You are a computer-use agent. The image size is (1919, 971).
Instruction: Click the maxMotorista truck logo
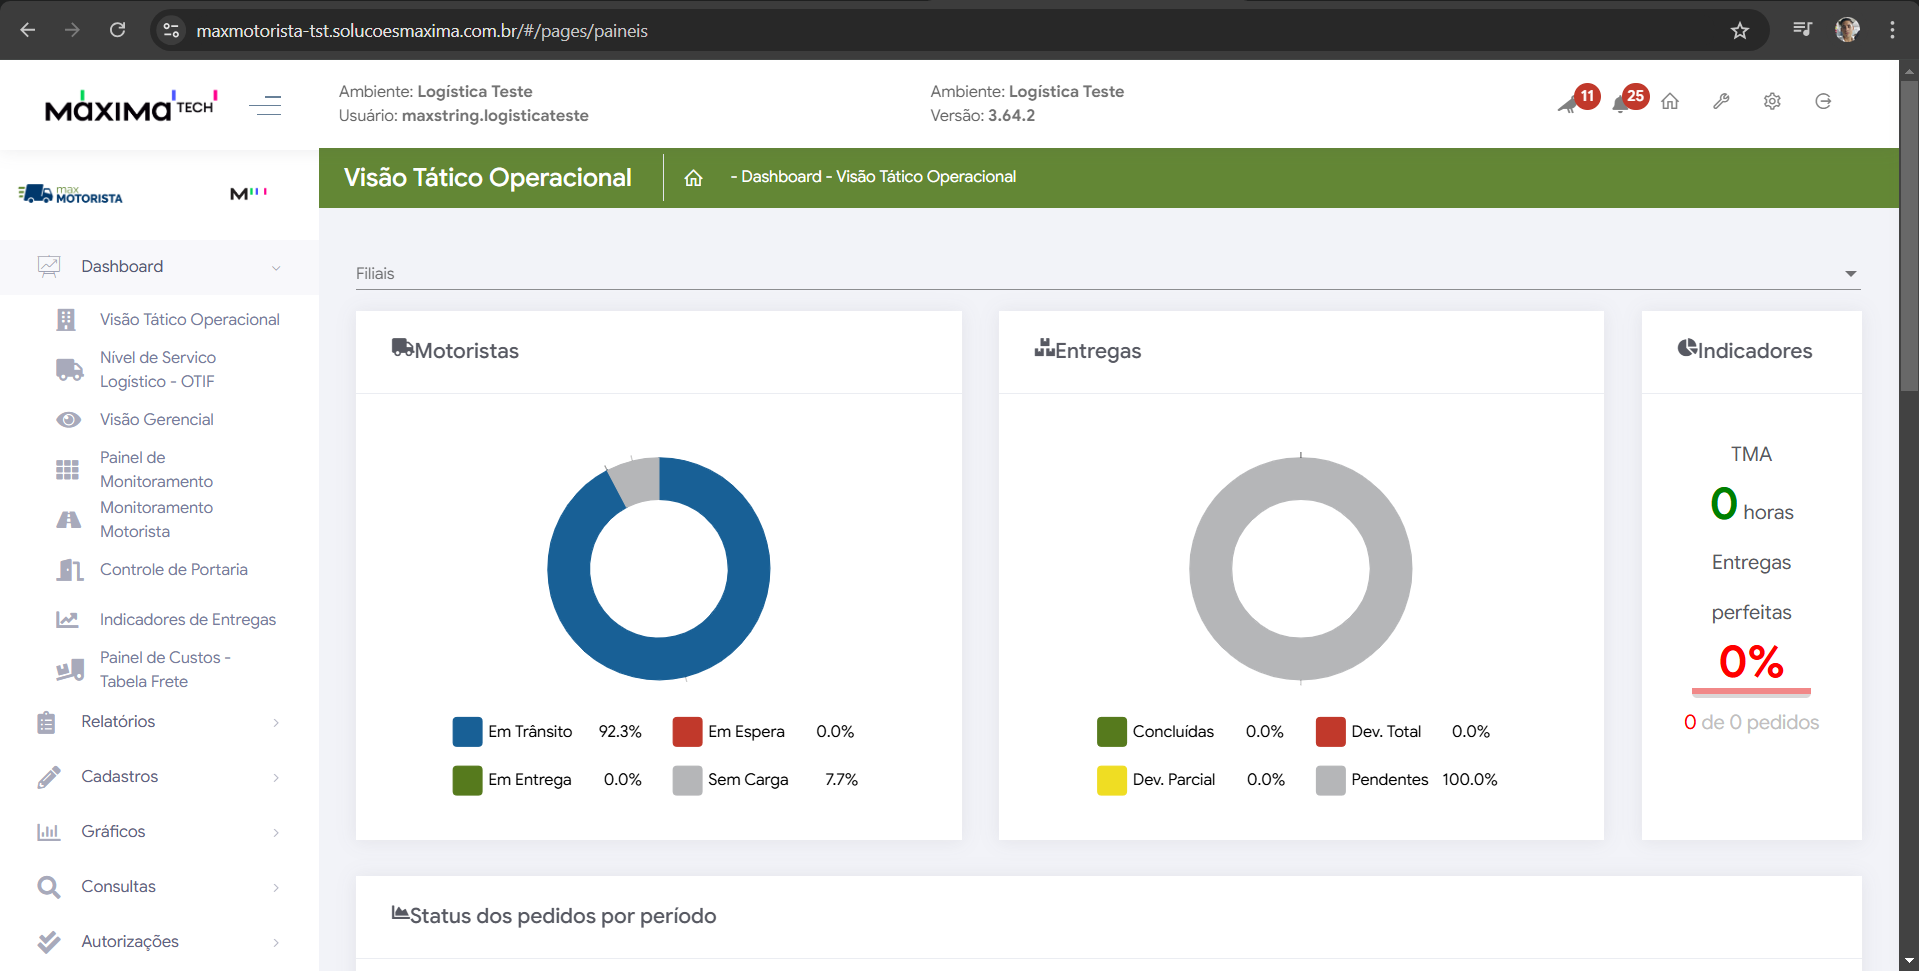point(70,194)
